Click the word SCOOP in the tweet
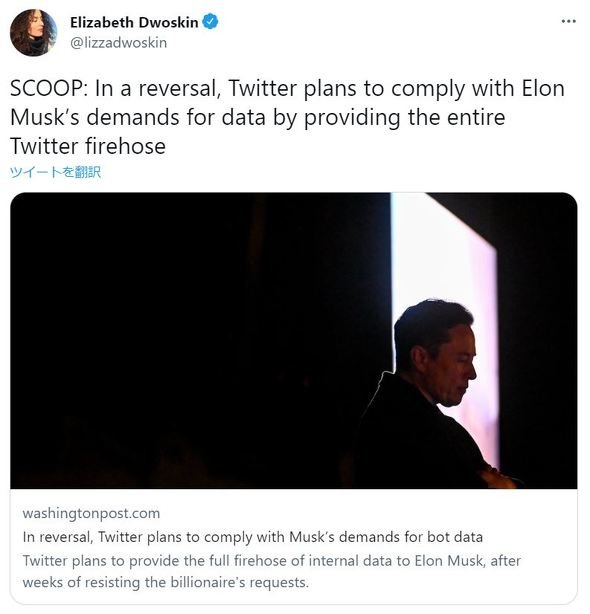The width and height of the screenshot is (590, 614). coord(47,88)
